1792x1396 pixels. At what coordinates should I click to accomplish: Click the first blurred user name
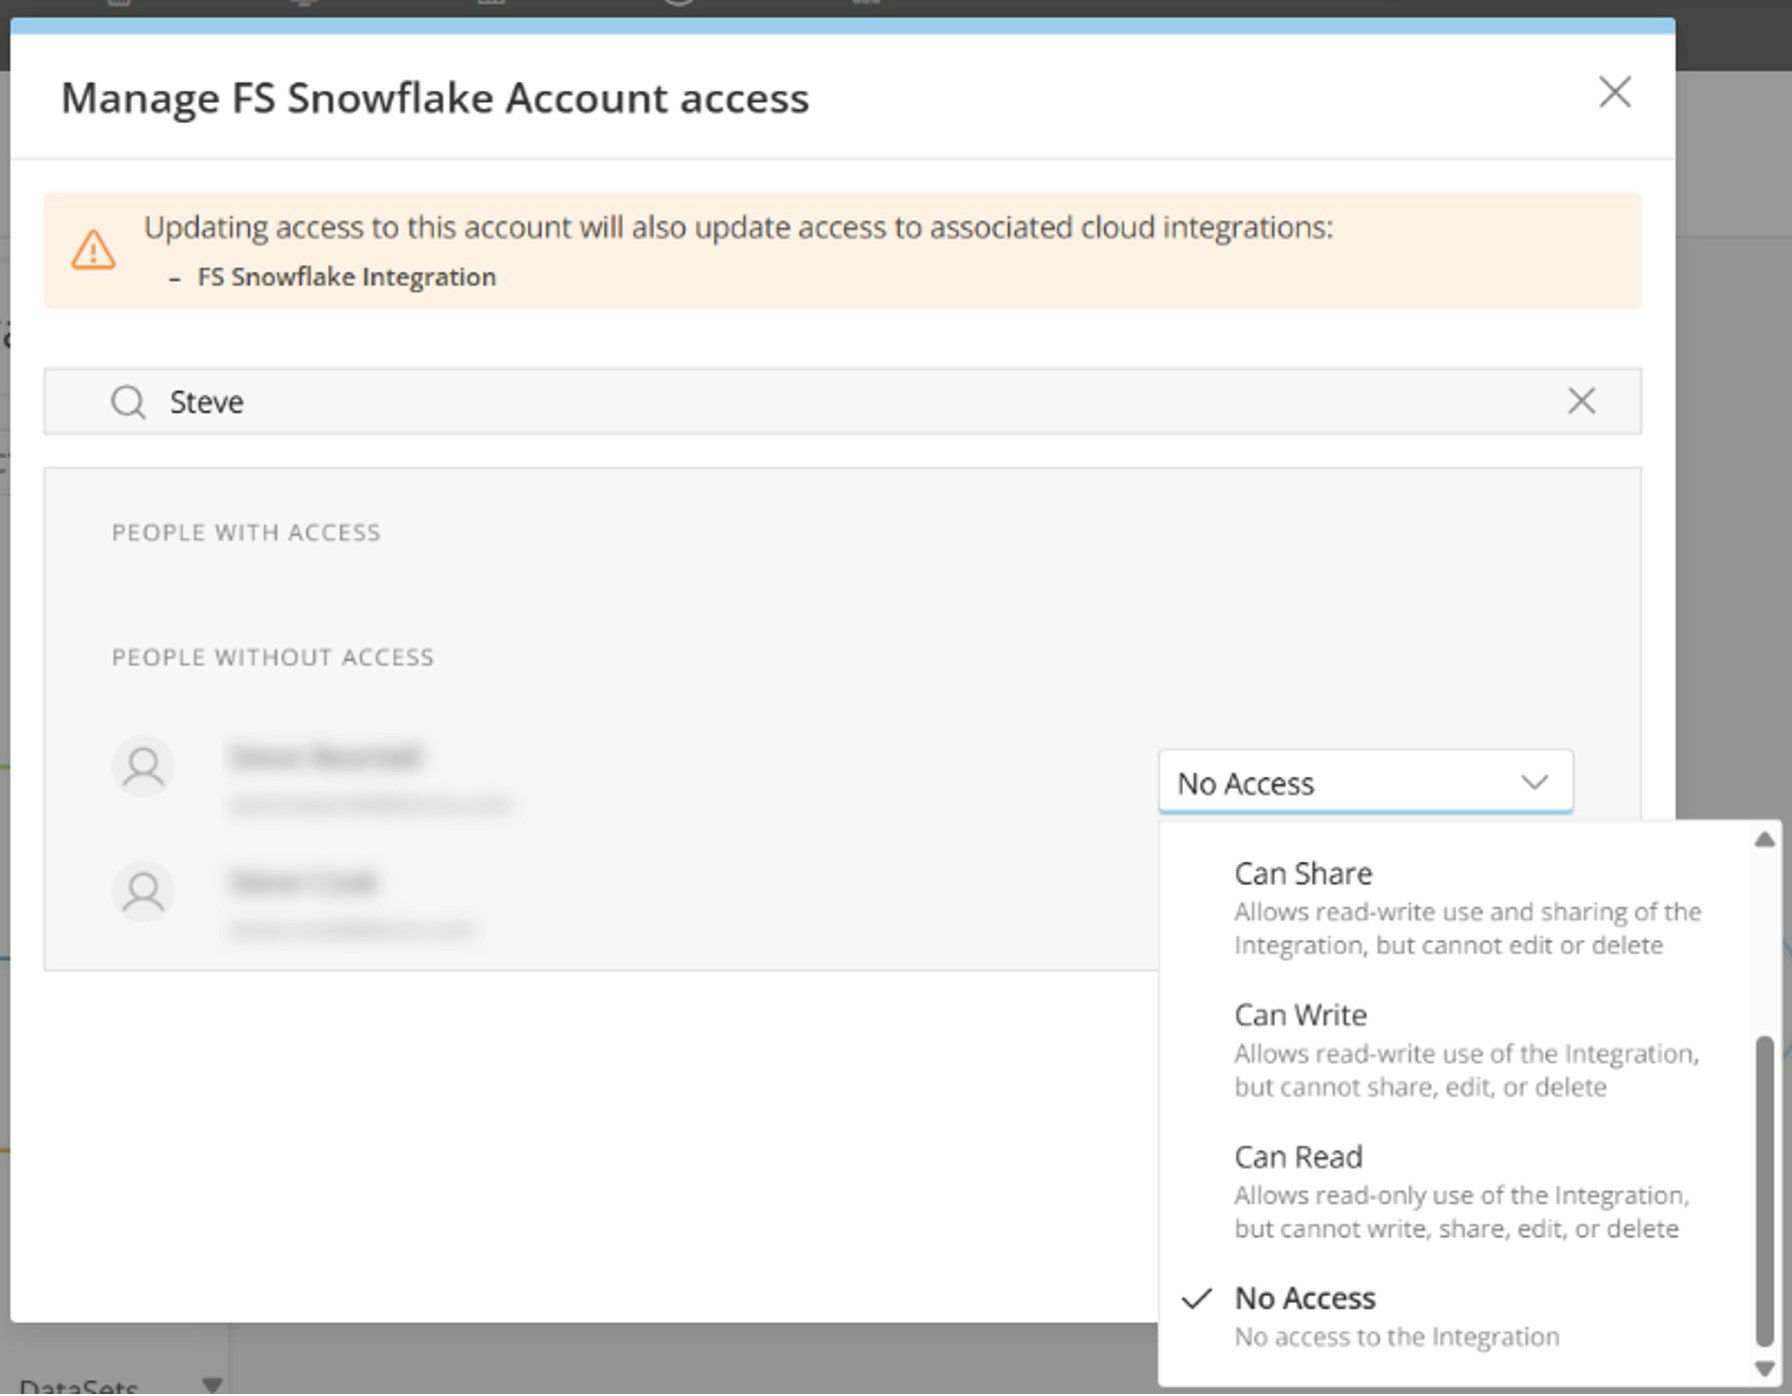pyautogui.click(x=326, y=757)
